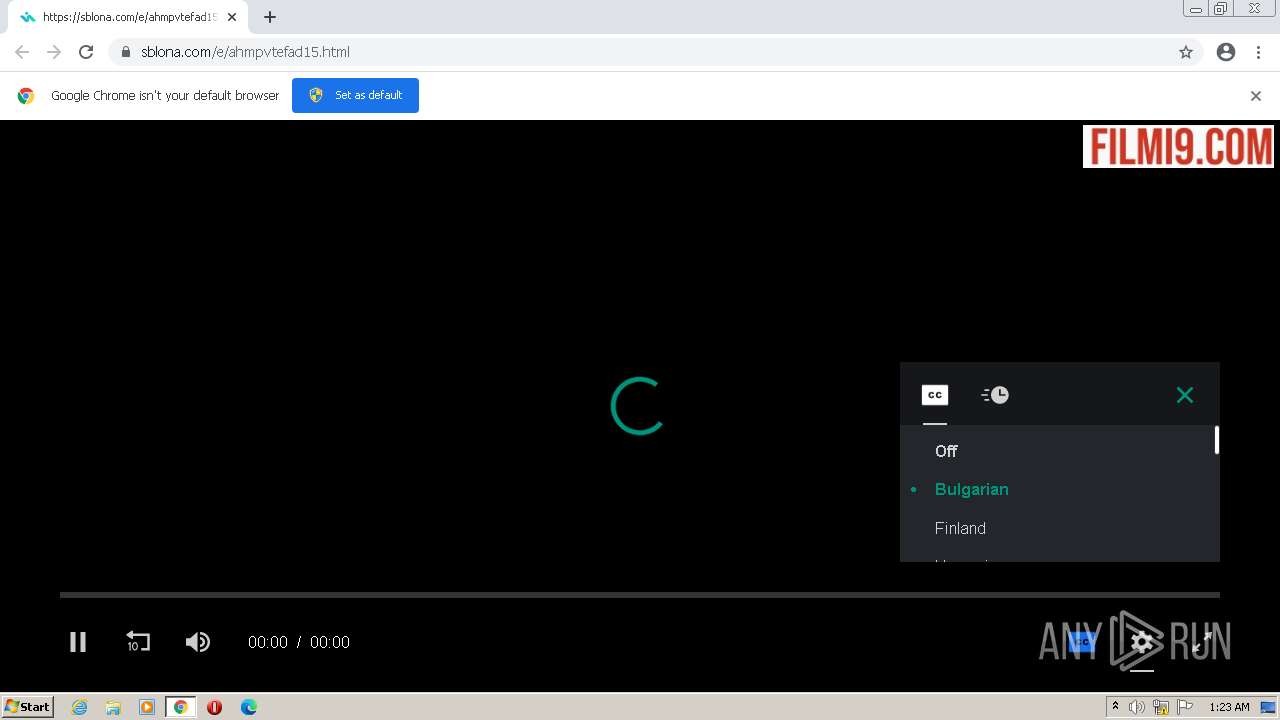This screenshot has height=720, width=1280.
Task: Reload the current page
Action: coord(86,52)
